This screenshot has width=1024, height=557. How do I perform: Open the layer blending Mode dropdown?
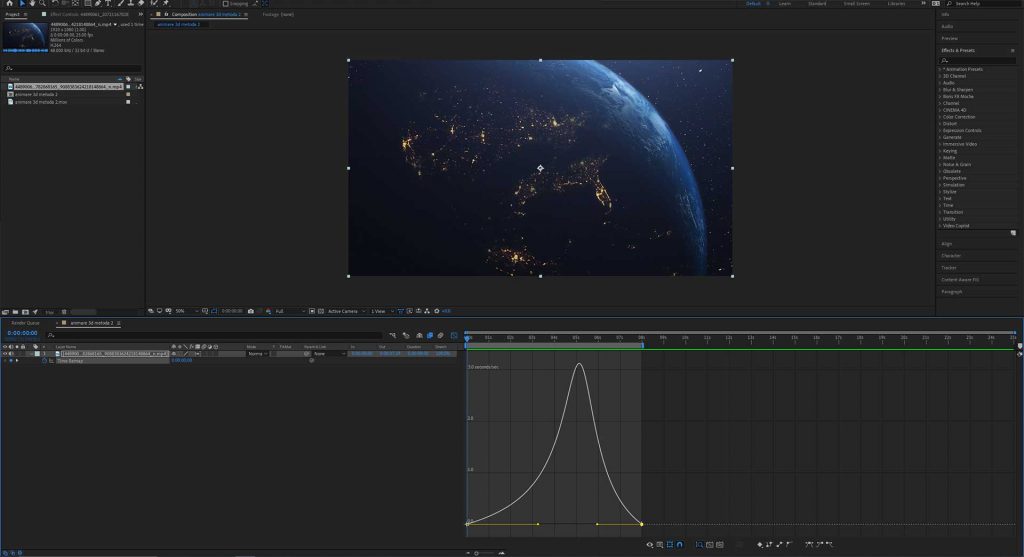tap(258, 354)
